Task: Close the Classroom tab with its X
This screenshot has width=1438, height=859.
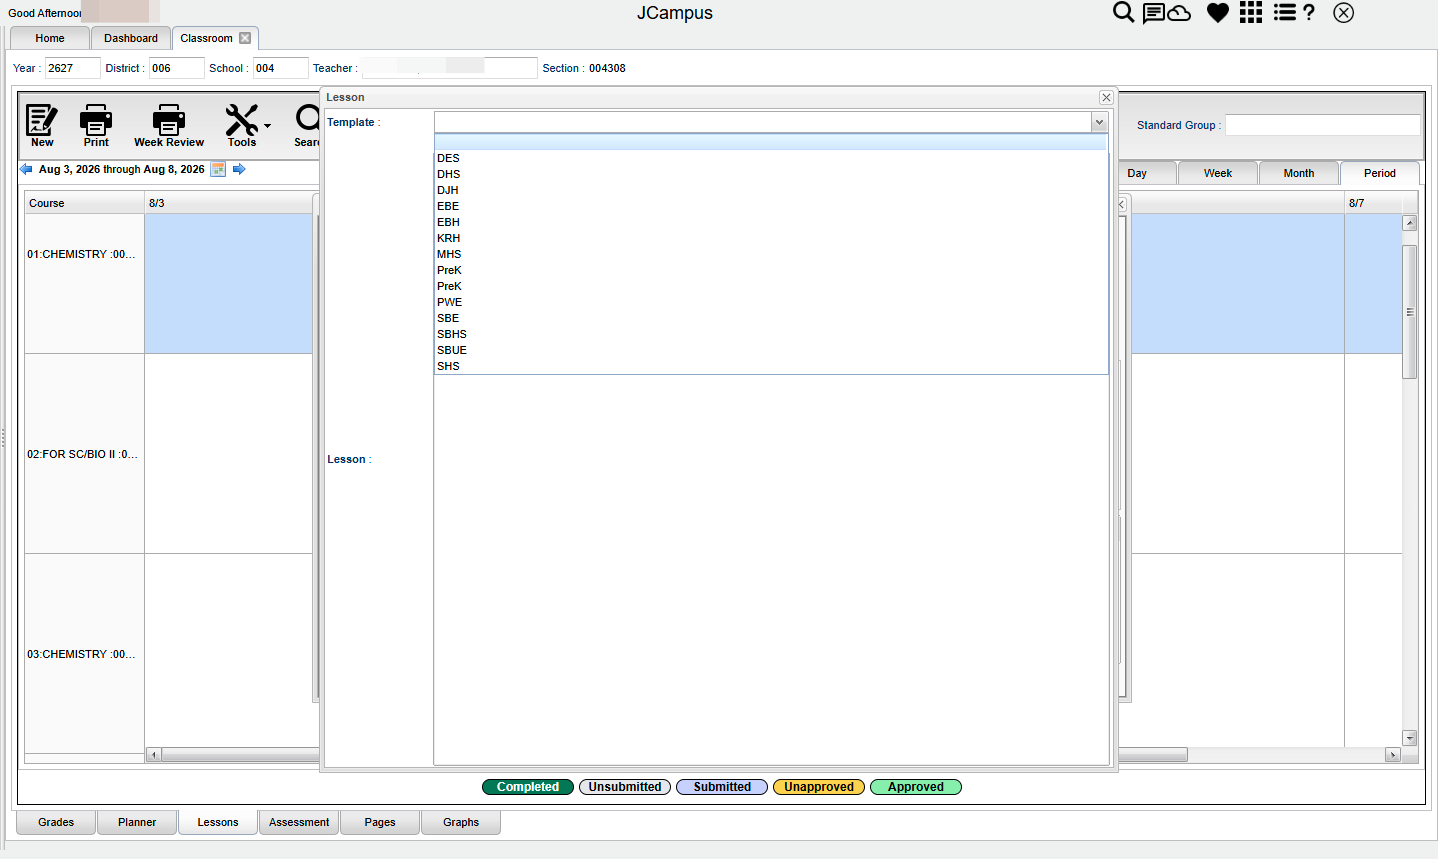Action: tap(245, 38)
